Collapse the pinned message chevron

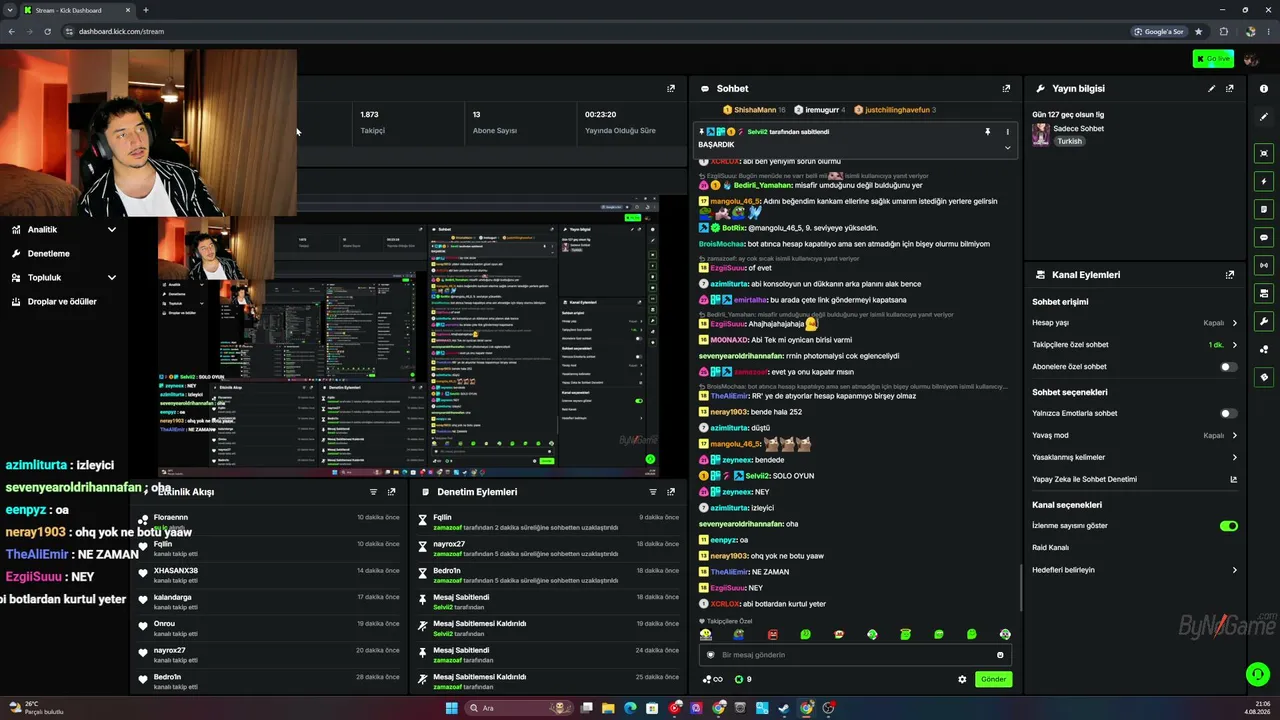(1007, 147)
